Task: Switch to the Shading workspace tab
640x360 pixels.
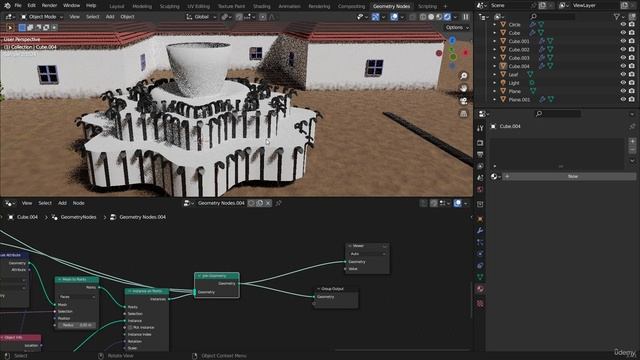Action: pyautogui.click(x=262, y=7)
